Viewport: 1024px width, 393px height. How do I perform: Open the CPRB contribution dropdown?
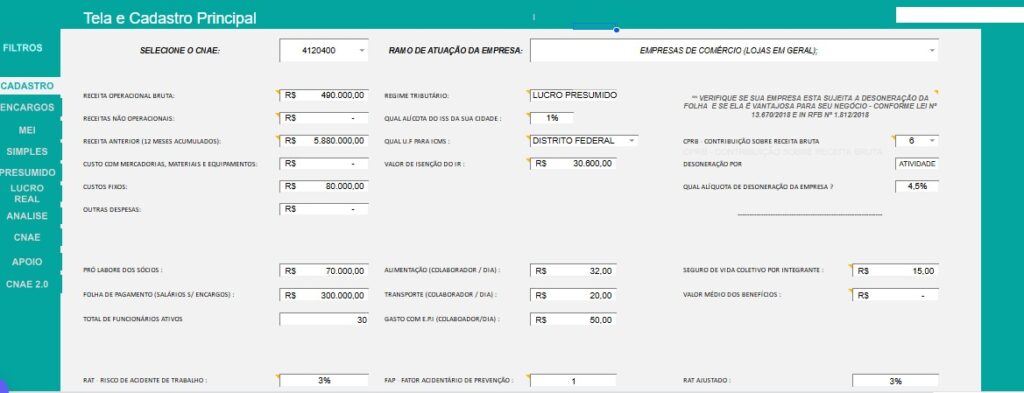point(931,140)
